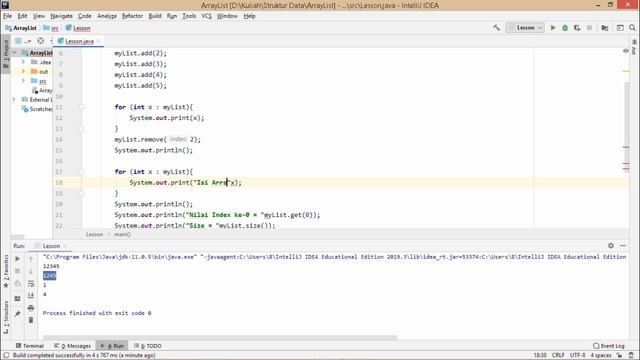The image size is (640, 360).
Task: Rerun Lesson in Run panel
Action: [18, 259]
